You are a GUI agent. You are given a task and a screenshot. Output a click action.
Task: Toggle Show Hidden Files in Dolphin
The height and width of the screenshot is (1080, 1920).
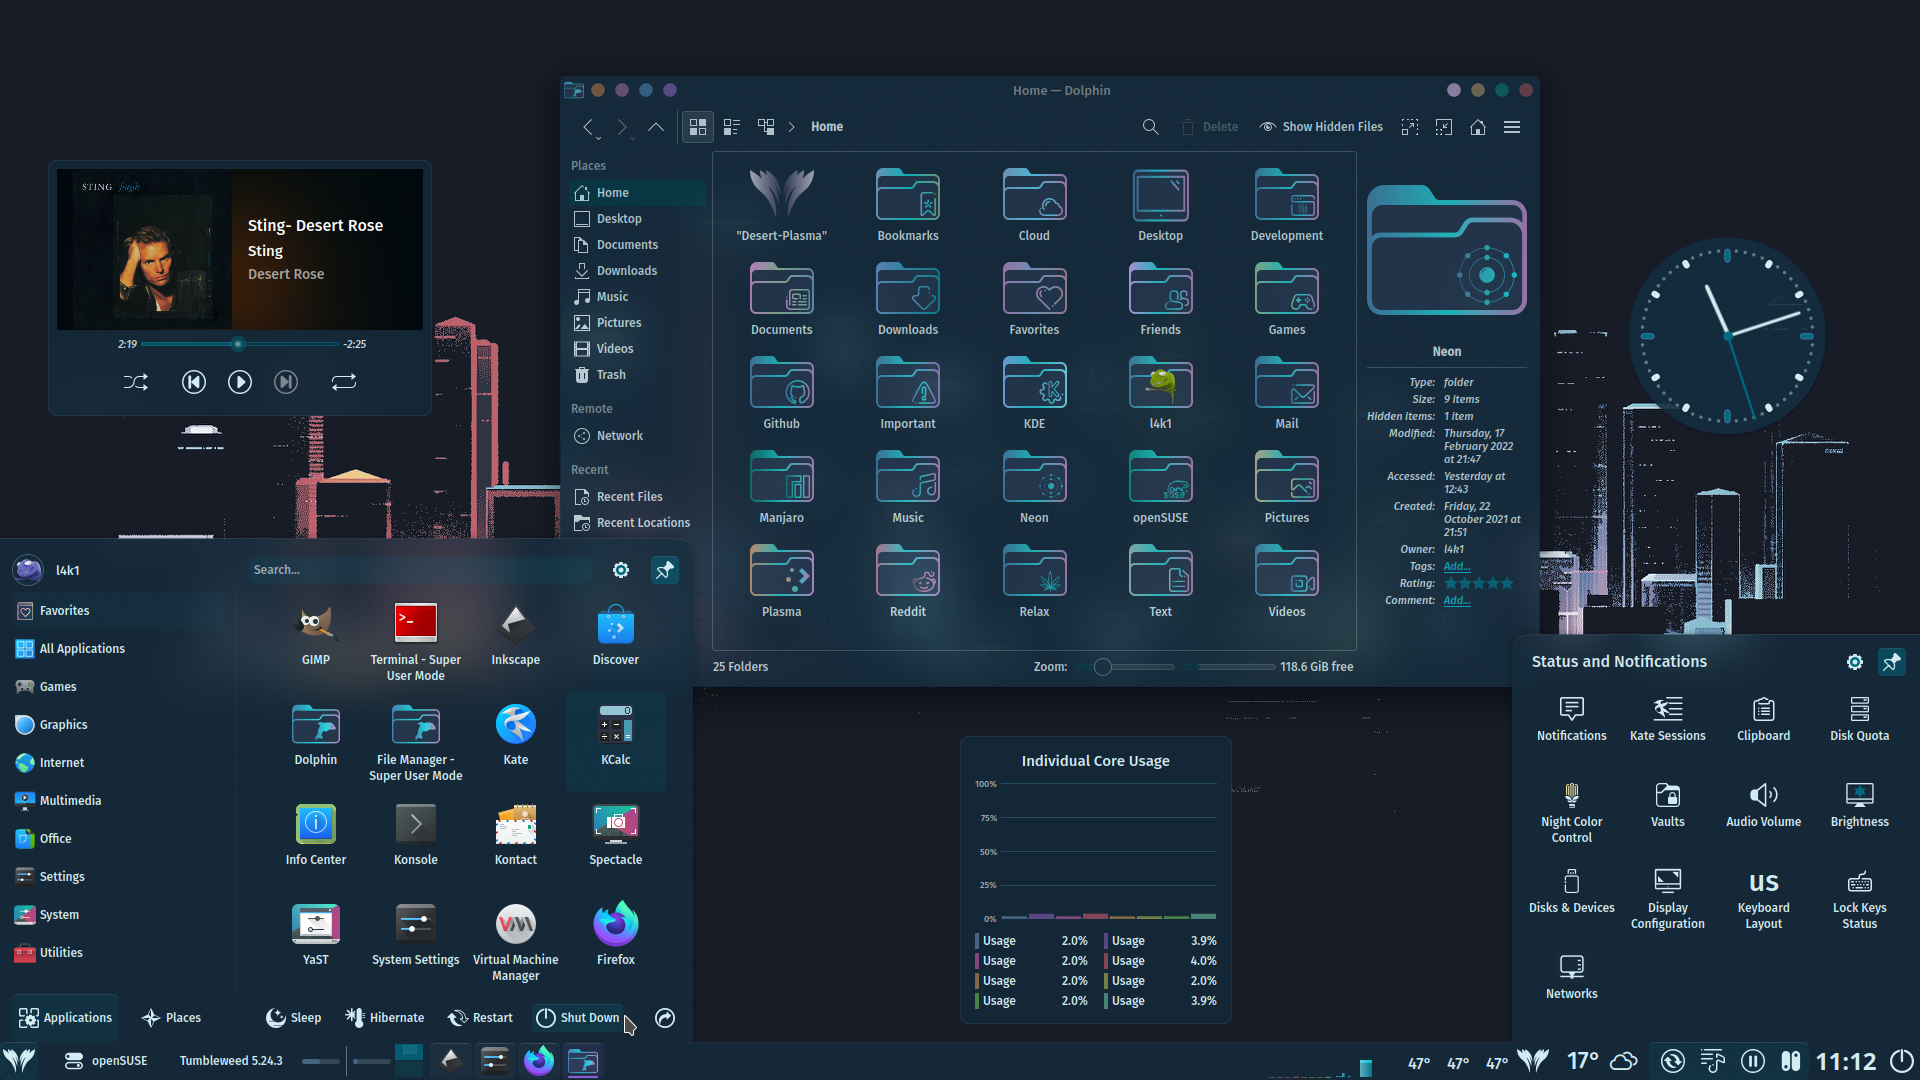1321,127
